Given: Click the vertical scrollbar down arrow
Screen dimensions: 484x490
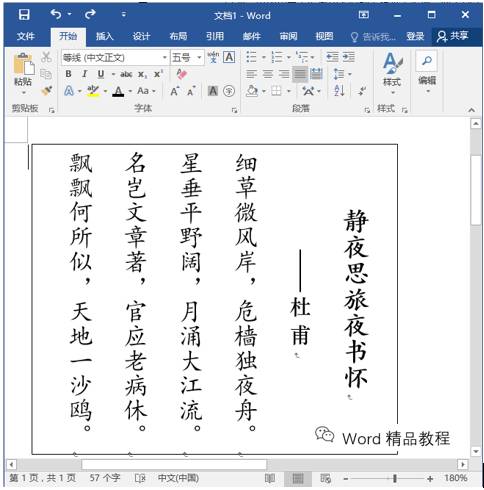Looking at the screenshot, I should click(x=476, y=452).
